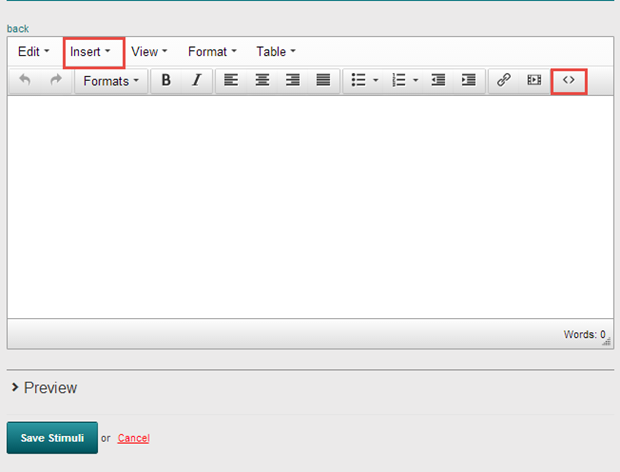Align text to the right
Viewport: 620px width, 472px height.
click(293, 81)
